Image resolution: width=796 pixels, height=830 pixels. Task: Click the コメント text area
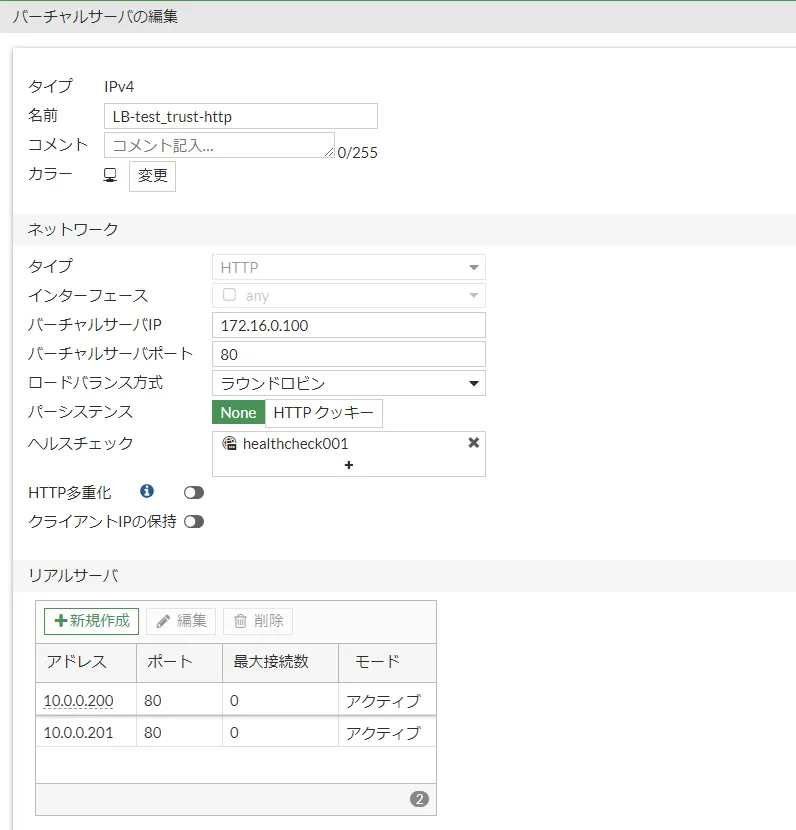(219, 145)
